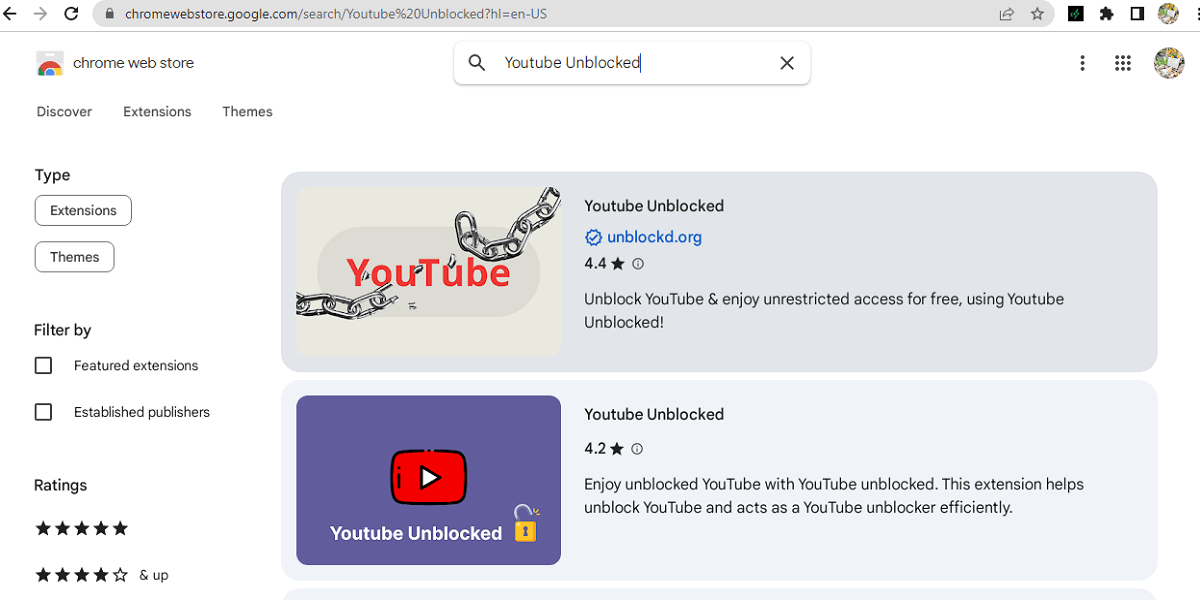Click the info icon next to 4.2 rating
The image size is (1200, 600).
pyautogui.click(x=637, y=449)
